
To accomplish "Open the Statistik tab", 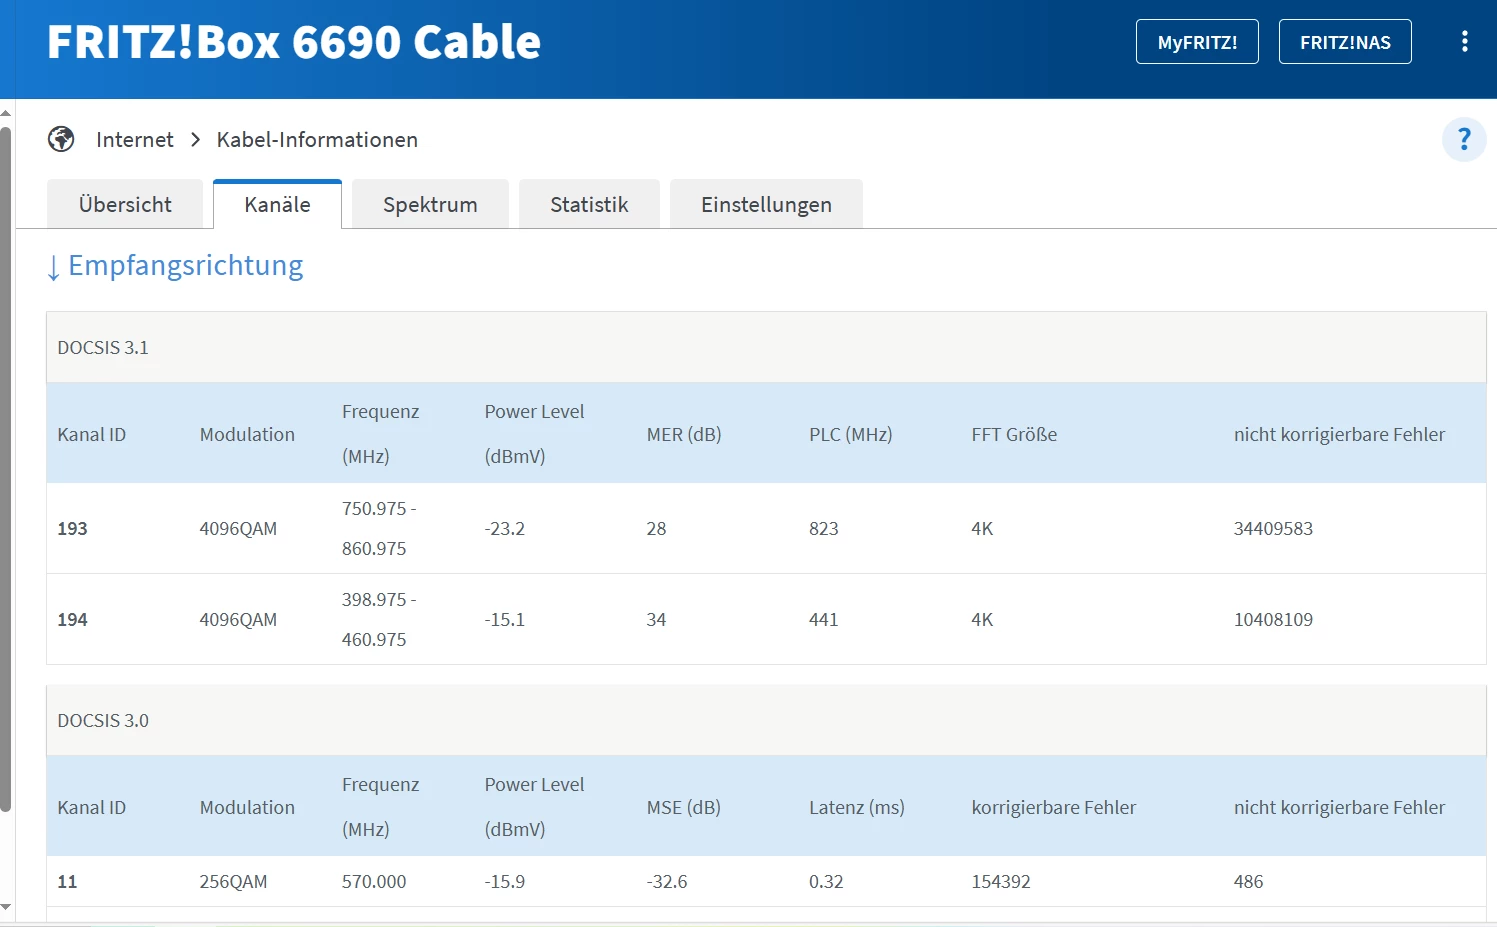I will click(x=589, y=204).
